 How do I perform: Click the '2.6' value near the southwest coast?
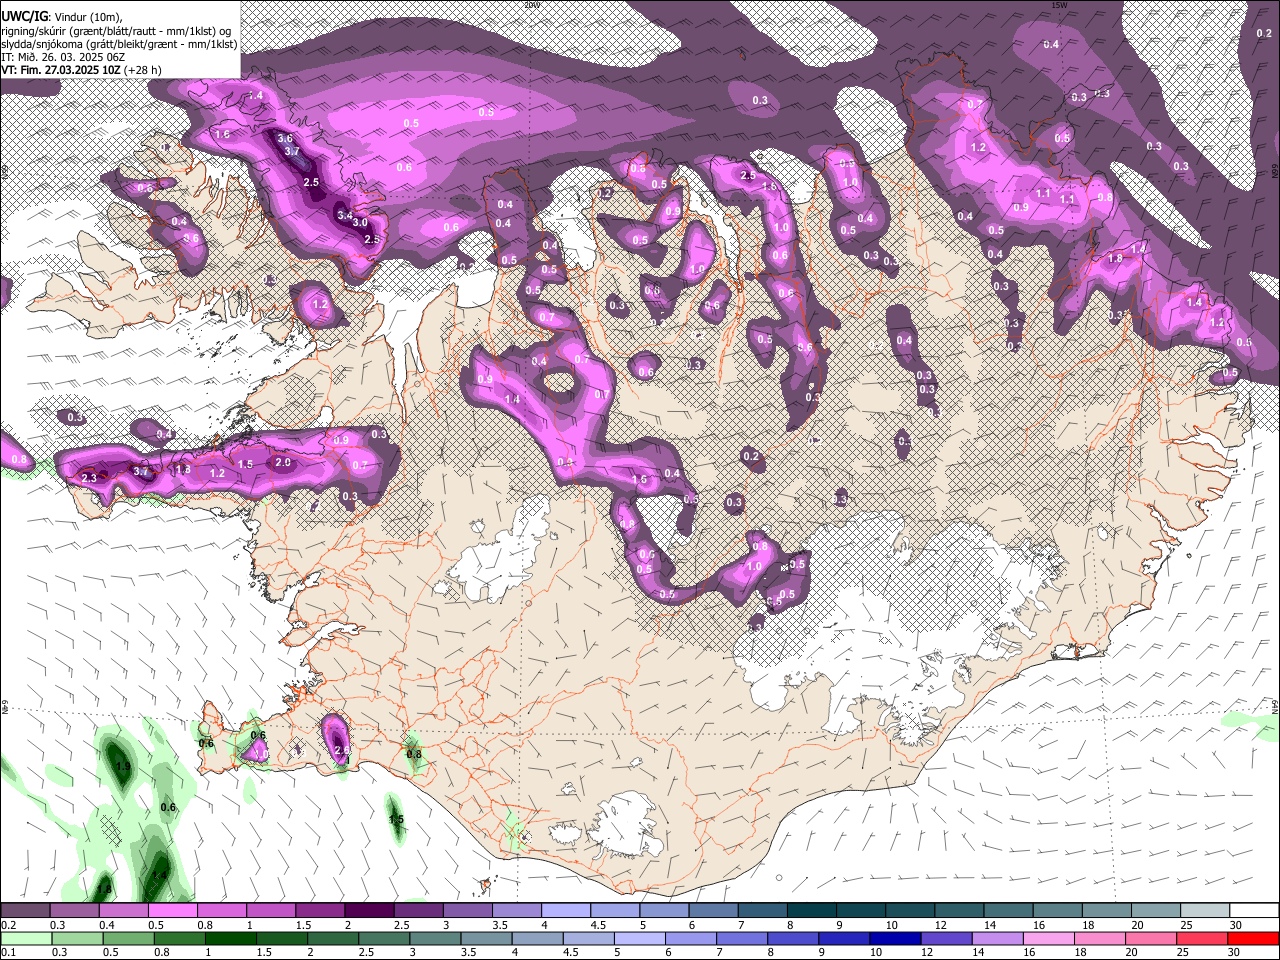pos(342,750)
